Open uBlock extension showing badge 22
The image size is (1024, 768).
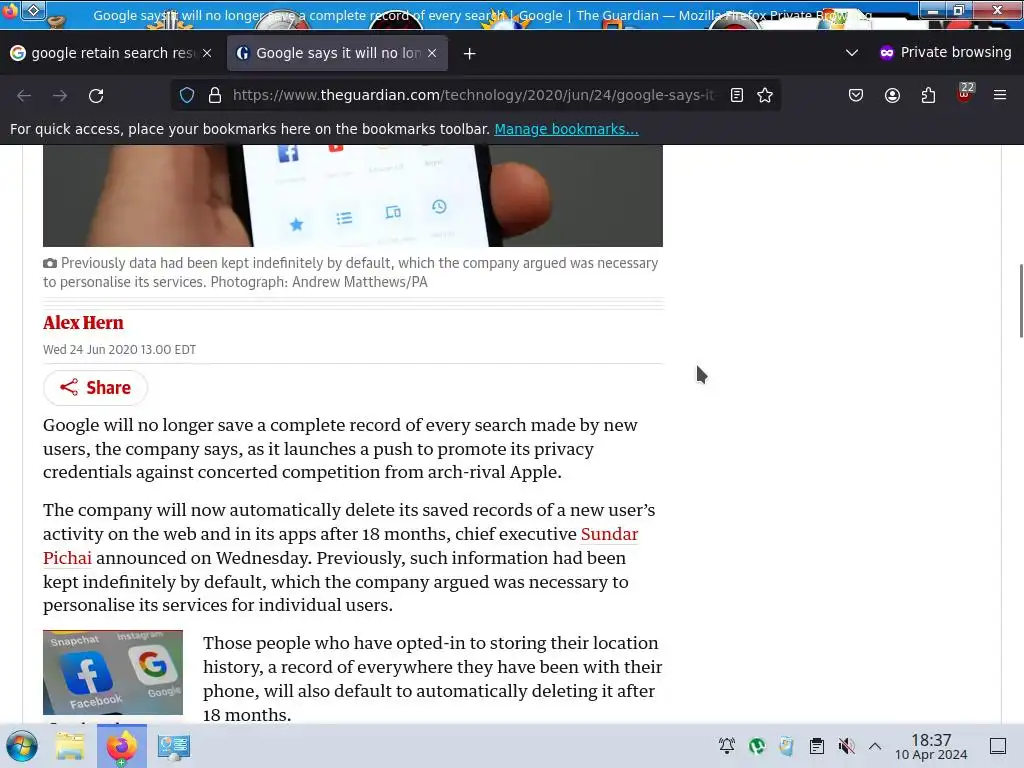[x=964, y=94]
